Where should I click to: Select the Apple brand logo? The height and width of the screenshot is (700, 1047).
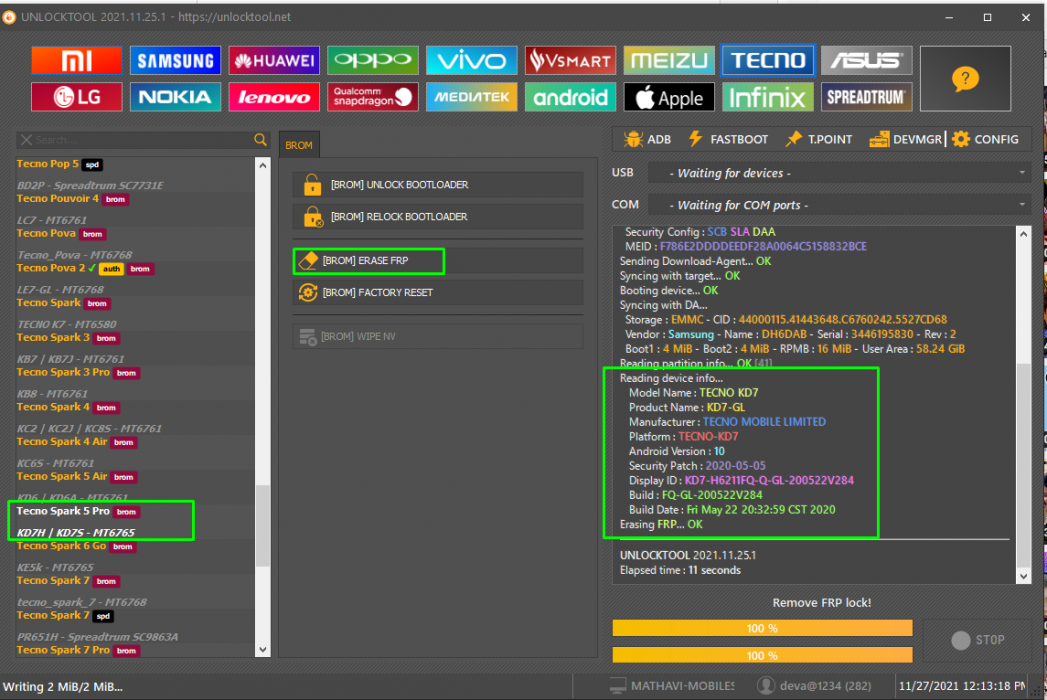click(x=669, y=97)
